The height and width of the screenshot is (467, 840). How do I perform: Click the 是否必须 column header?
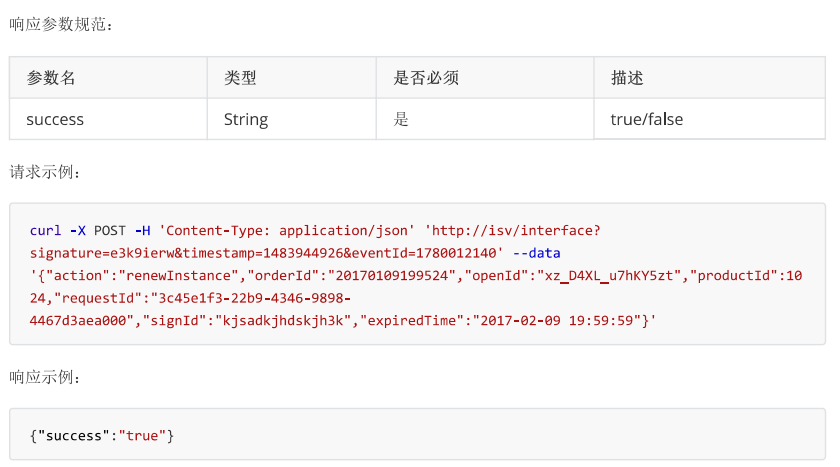point(485,78)
